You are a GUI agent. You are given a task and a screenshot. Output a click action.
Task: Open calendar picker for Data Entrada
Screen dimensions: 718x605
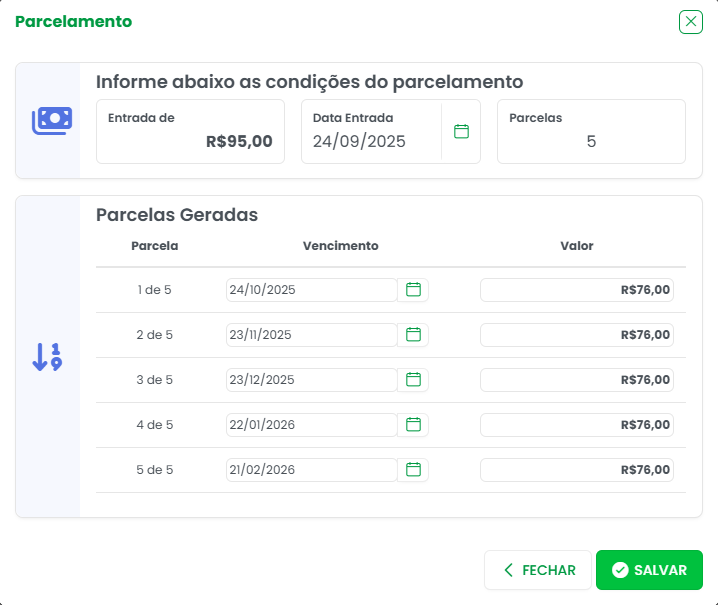(x=461, y=131)
